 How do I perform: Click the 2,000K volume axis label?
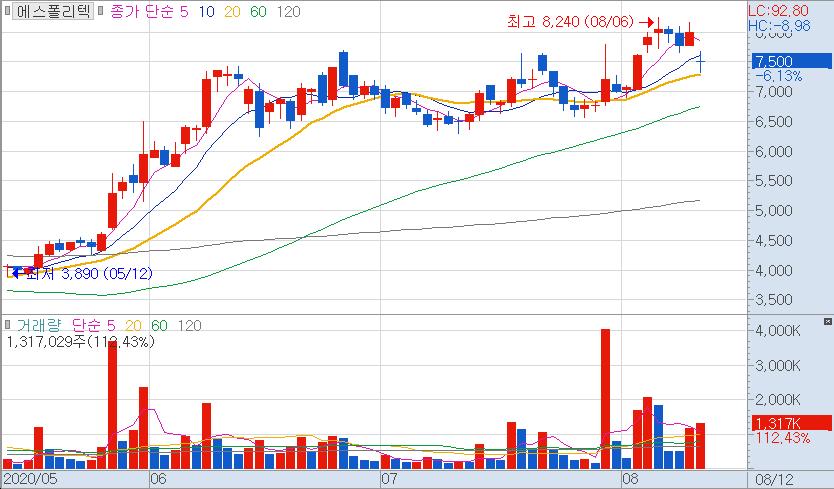[778, 400]
